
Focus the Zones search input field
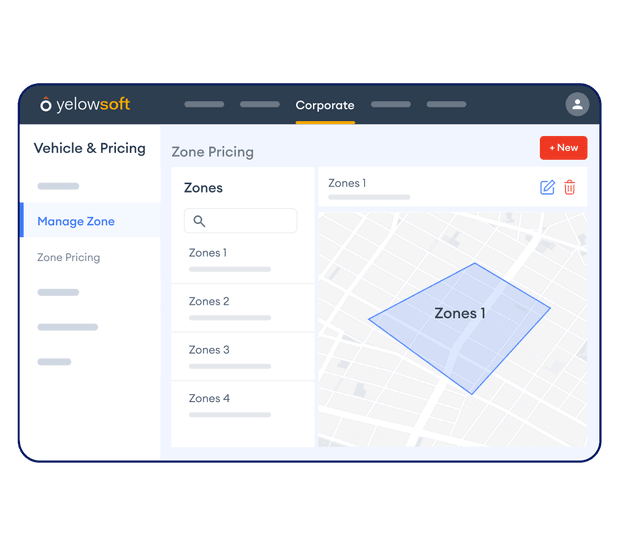tap(248, 221)
